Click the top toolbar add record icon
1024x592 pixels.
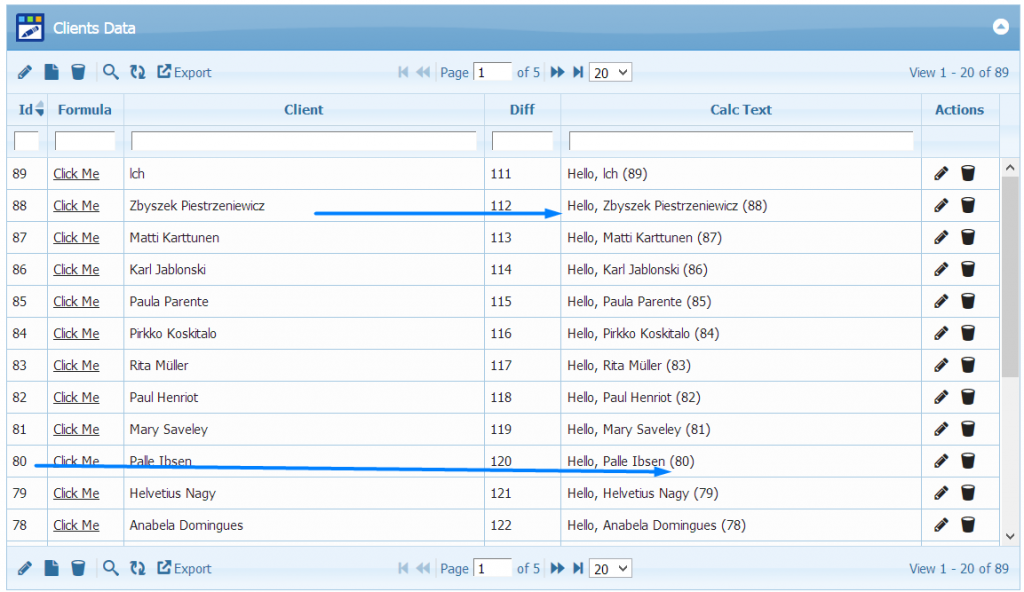(51, 72)
